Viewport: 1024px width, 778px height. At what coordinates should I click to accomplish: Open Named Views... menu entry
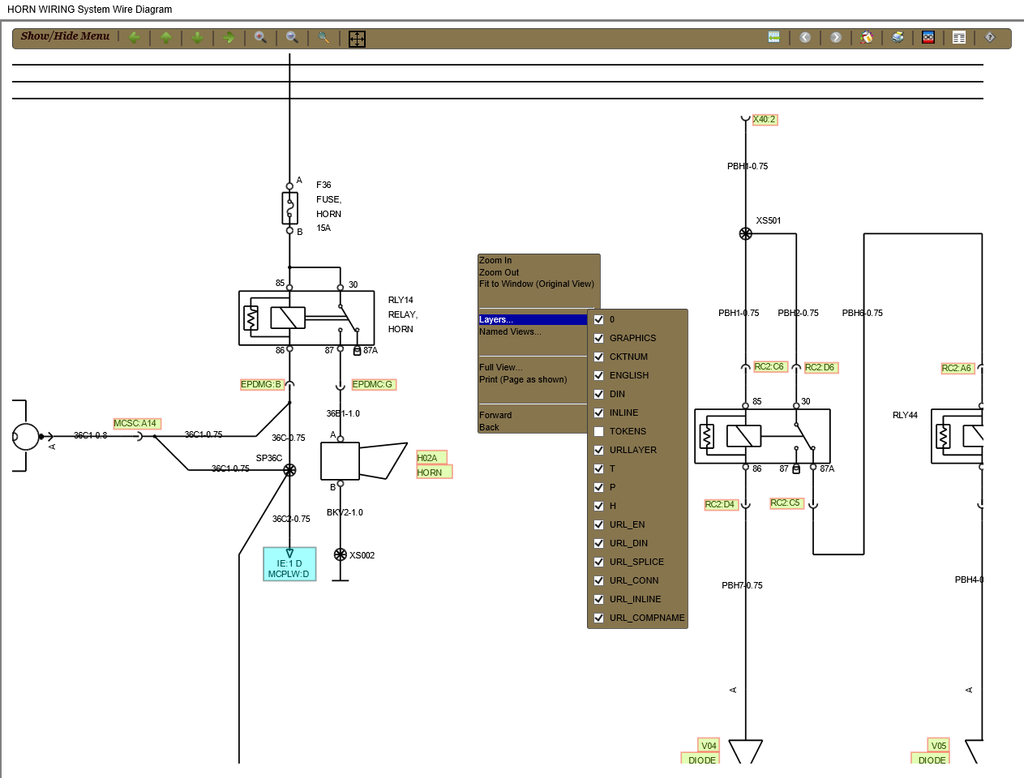pyautogui.click(x=510, y=332)
